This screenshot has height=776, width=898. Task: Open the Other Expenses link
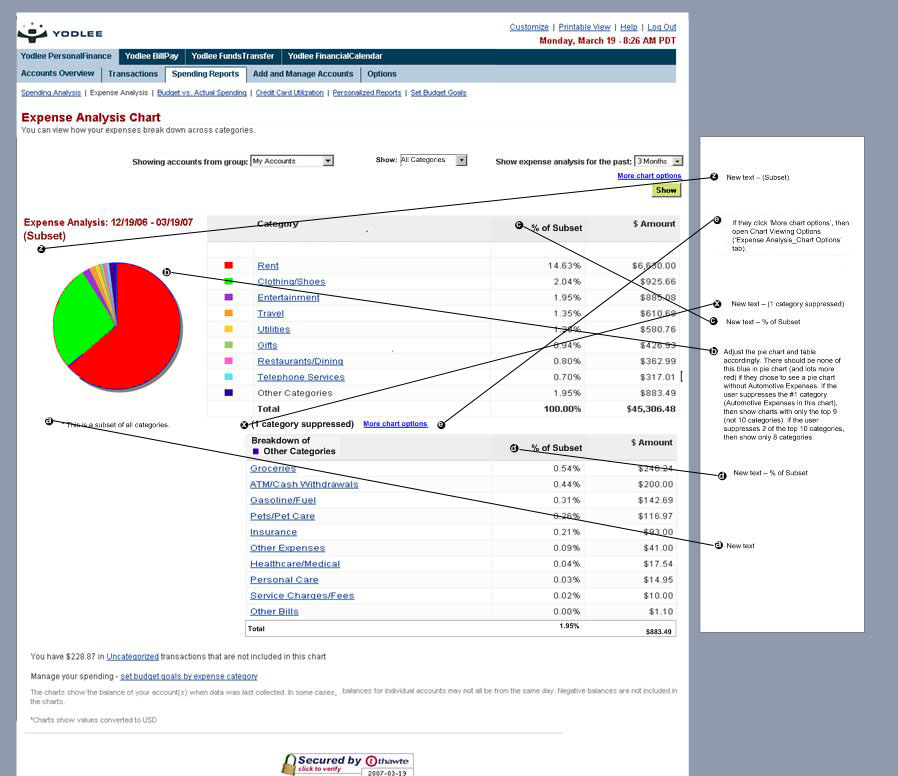coord(287,548)
